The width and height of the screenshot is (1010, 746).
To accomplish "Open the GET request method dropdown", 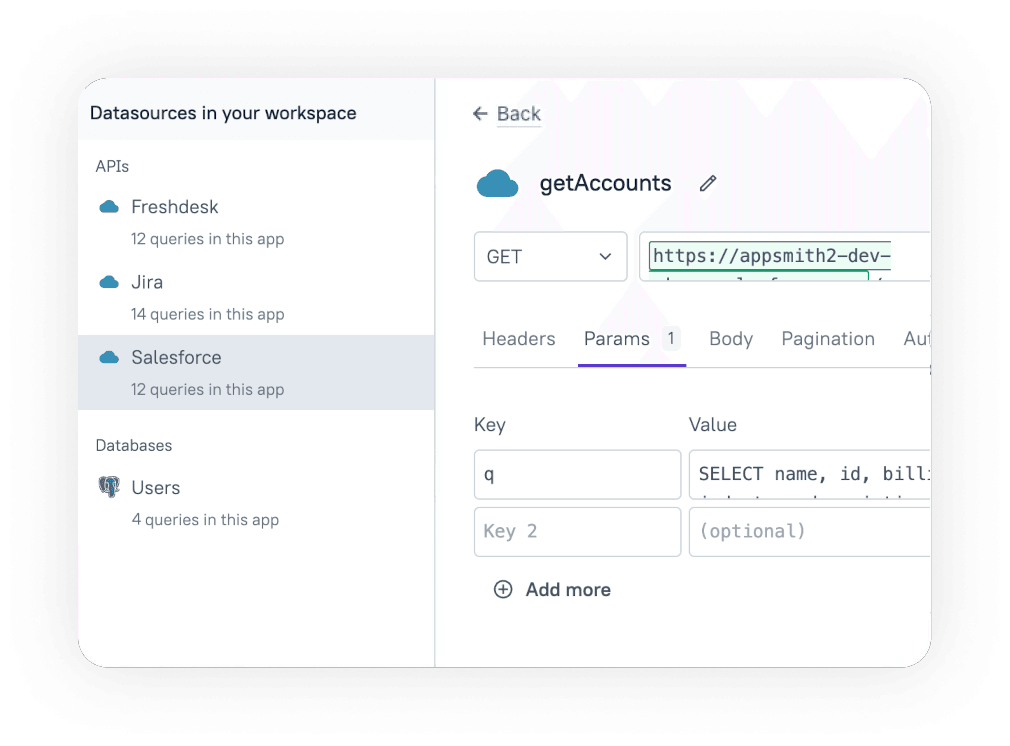I will click(550, 256).
